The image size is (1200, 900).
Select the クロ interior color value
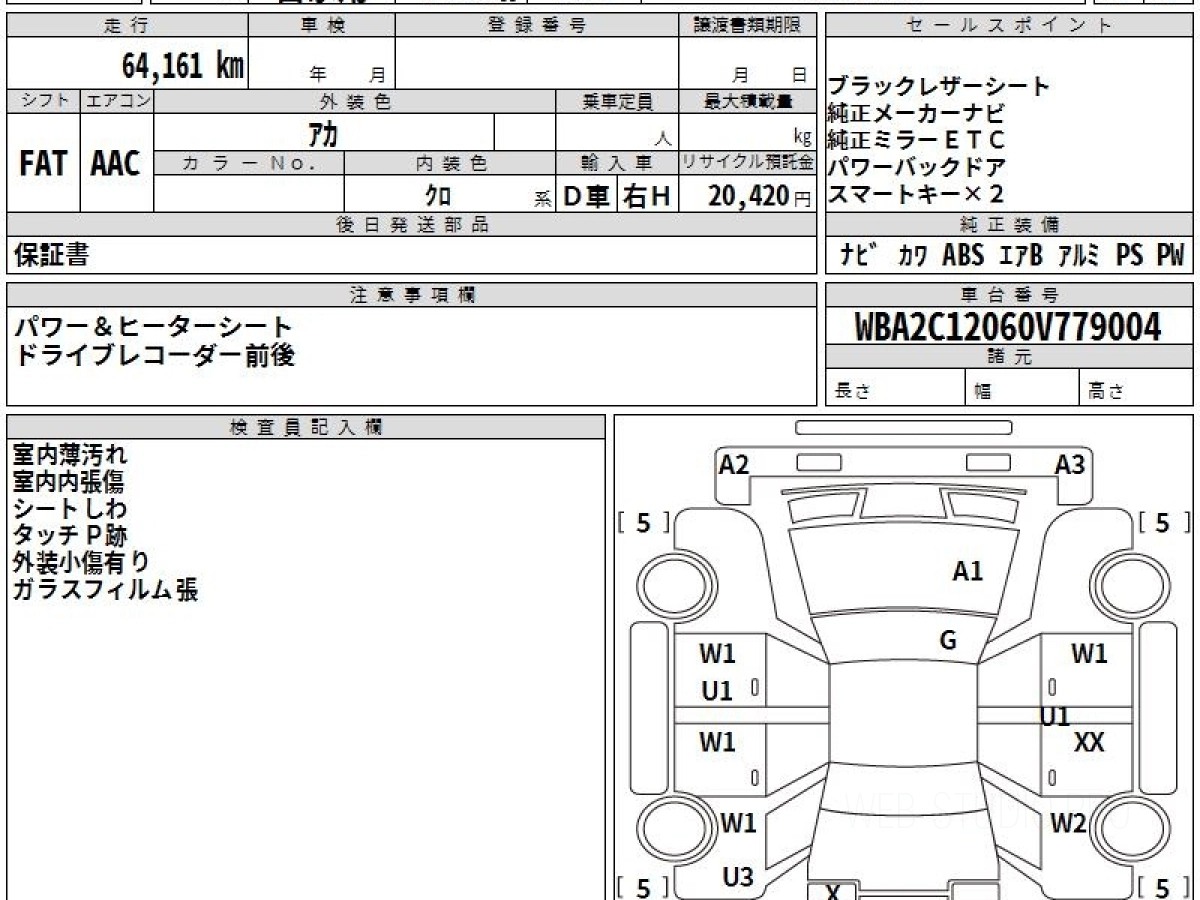point(438,194)
